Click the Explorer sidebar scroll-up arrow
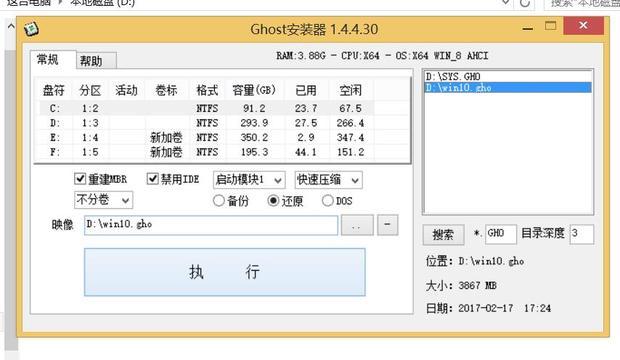Screen dimensions: 620x360 11,26
